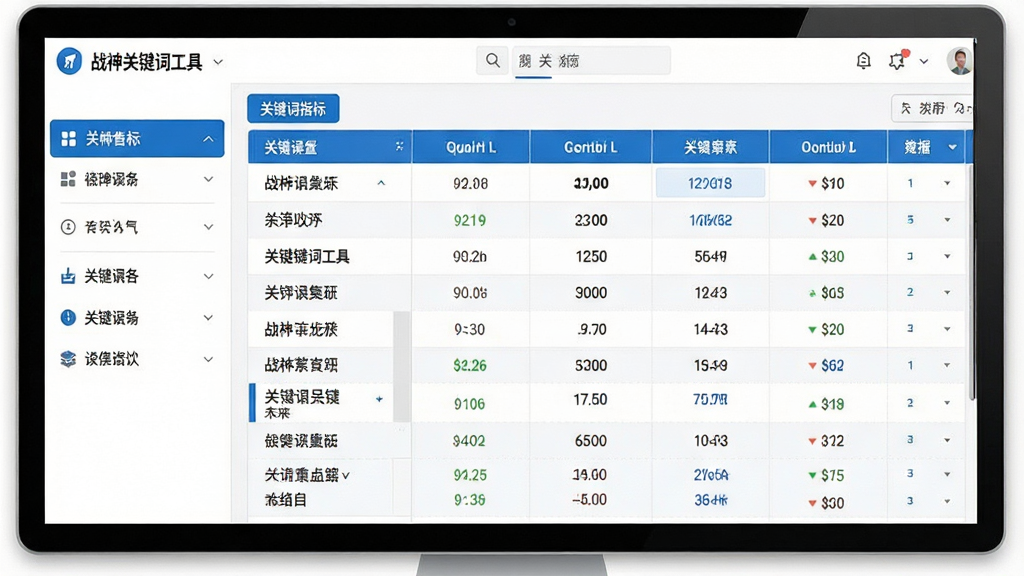Click the -5.00 cell
This screenshot has height=576, width=1024.
point(590,500)
